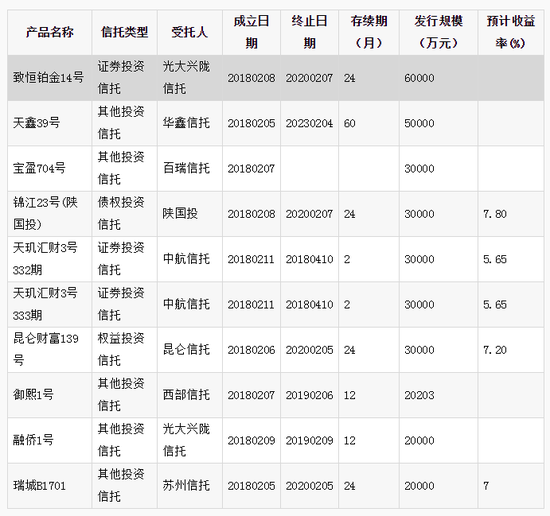Click 中航信托 in 332期 row
Image resolution: width=550 pixels, height=516 pixels.
tap(186, 259)
